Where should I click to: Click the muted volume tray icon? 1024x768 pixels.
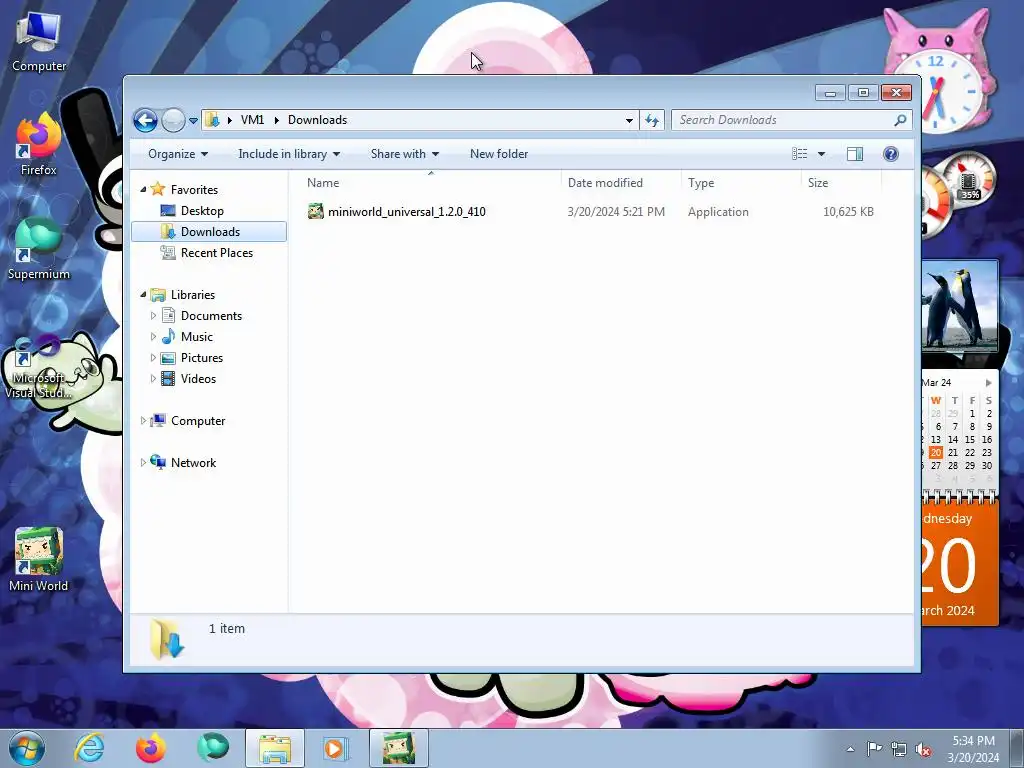923,750
